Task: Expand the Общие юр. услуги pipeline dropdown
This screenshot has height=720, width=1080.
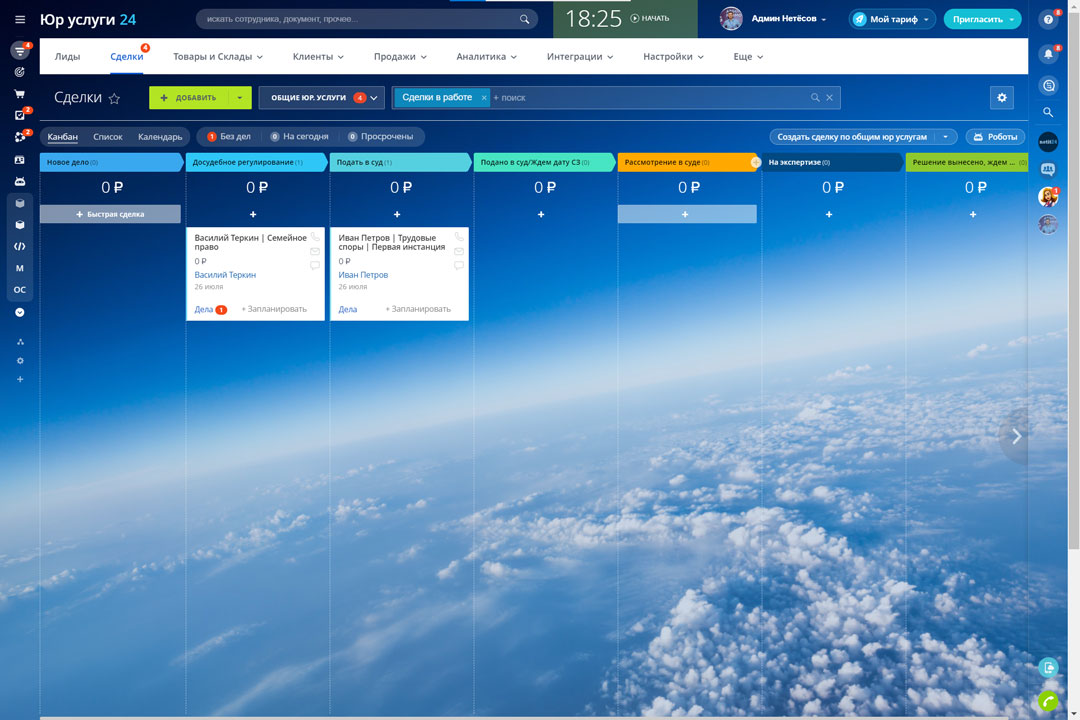Action: pos(321,97)
